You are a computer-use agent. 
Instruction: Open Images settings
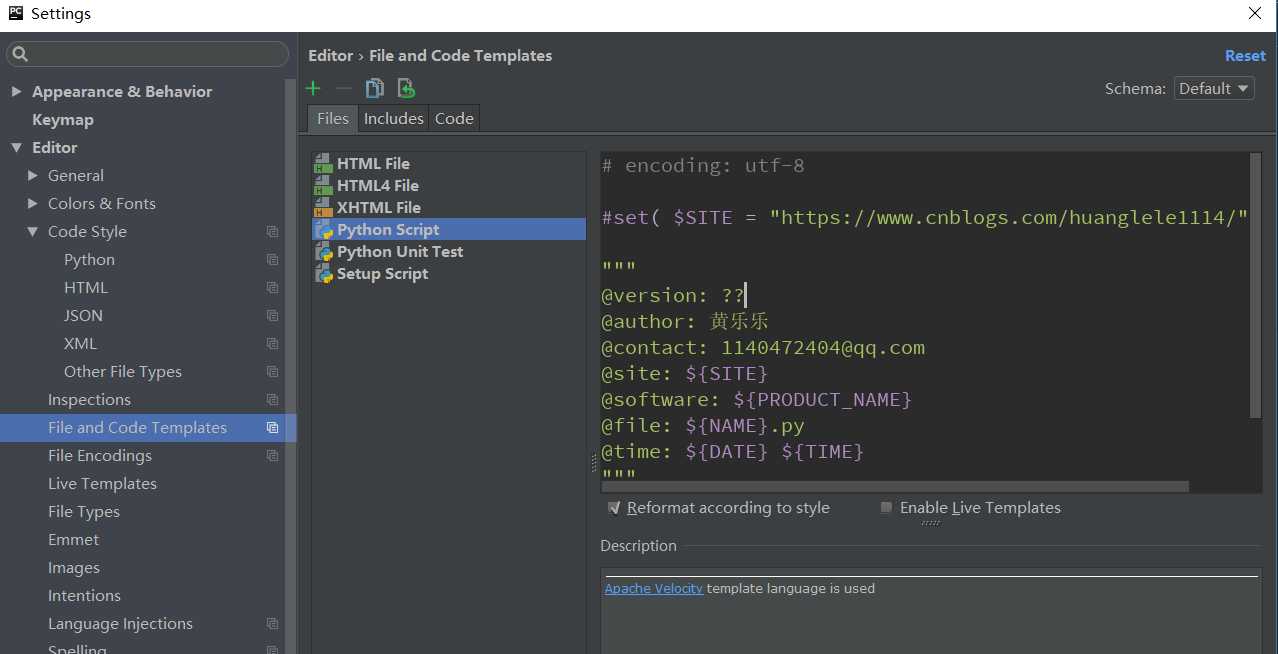(x=74, y=567)
